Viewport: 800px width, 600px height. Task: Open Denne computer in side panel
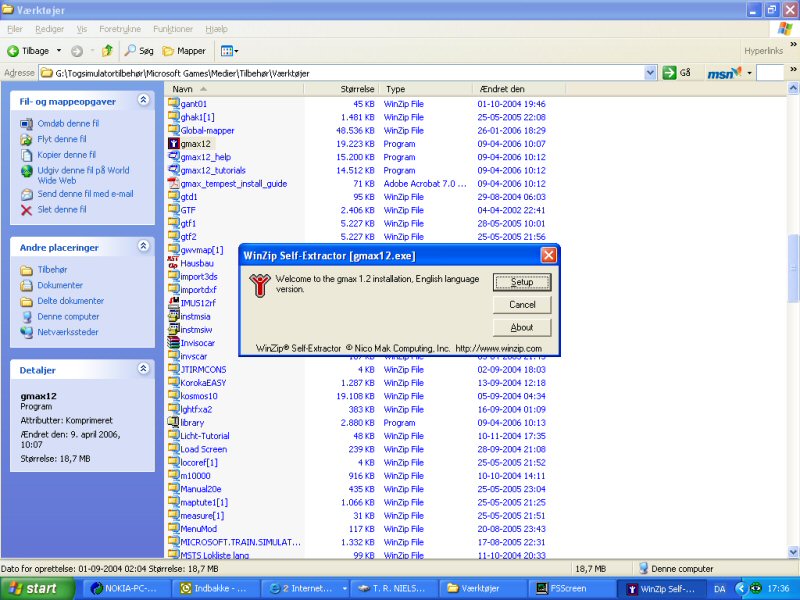point(68,316)
